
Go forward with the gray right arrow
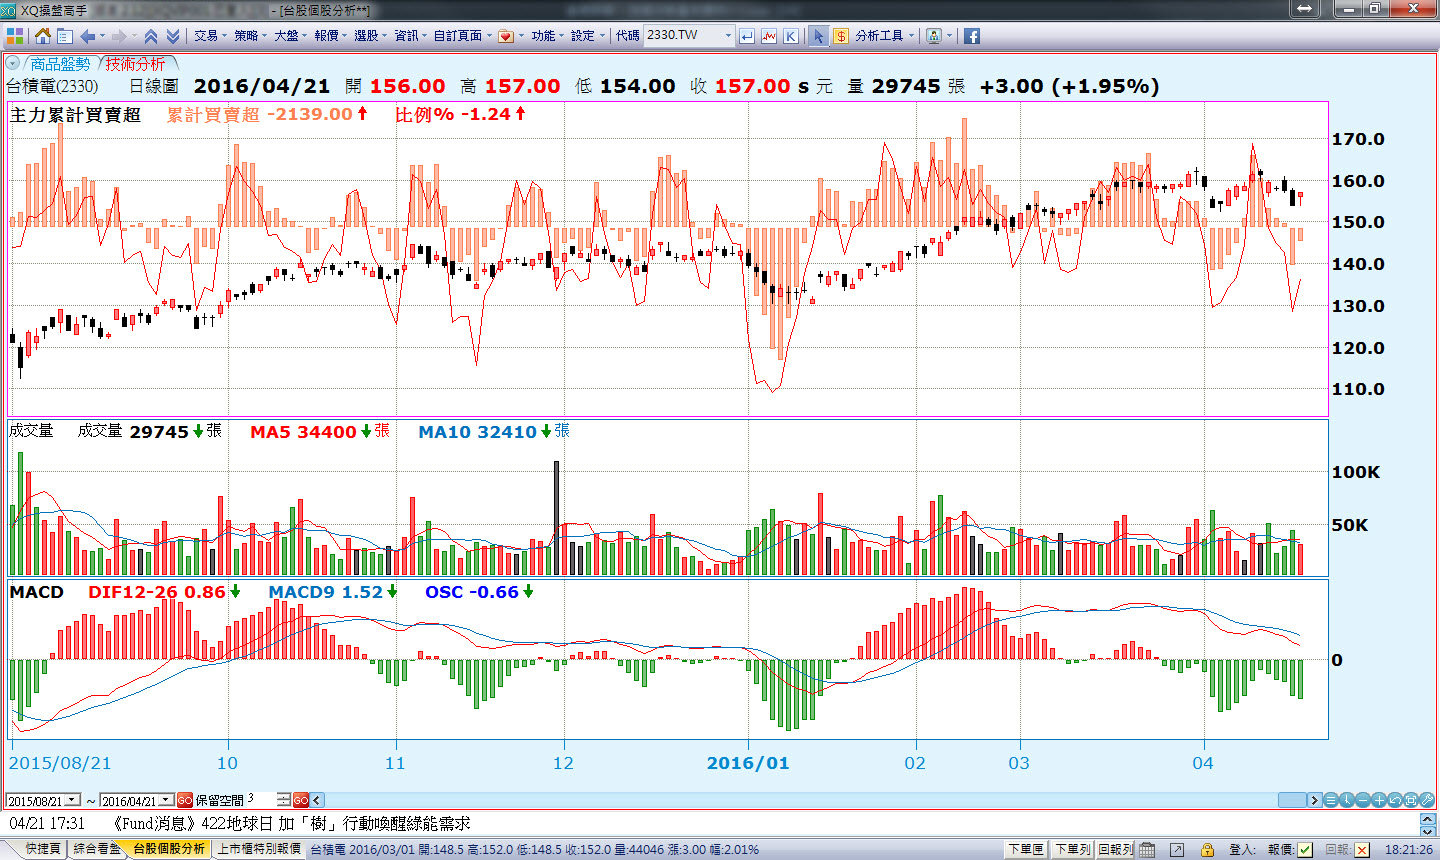click(119, 36)
